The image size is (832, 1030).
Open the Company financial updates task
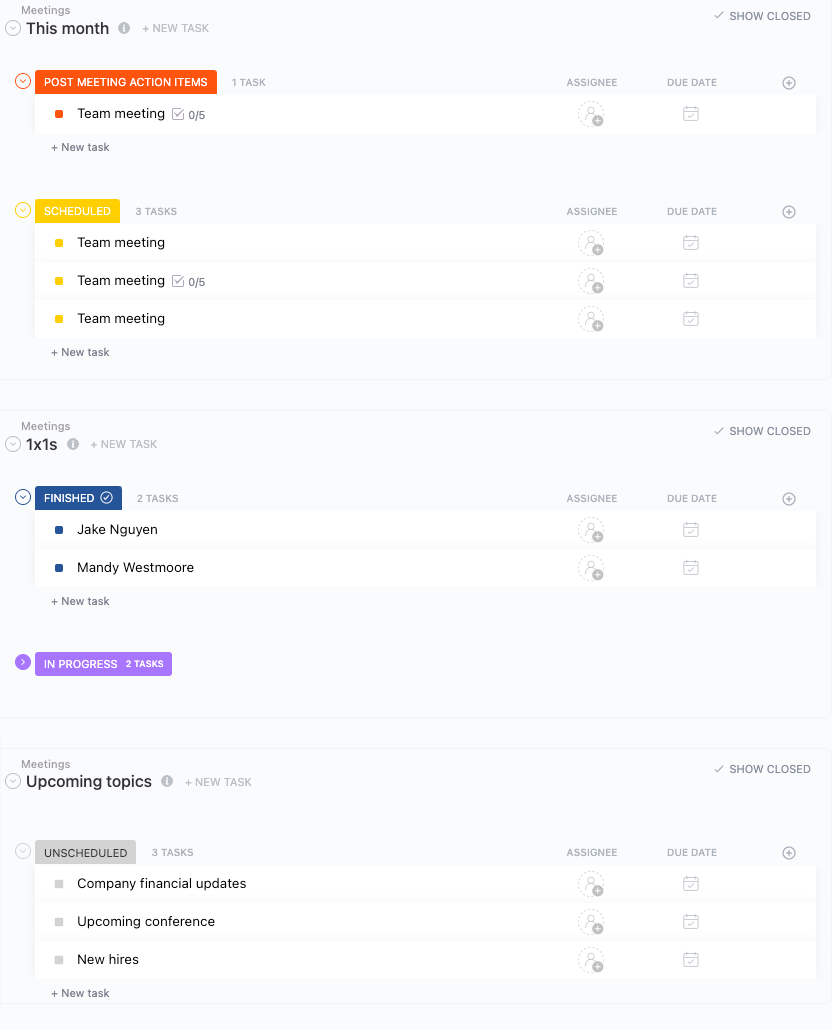point(161,884)
